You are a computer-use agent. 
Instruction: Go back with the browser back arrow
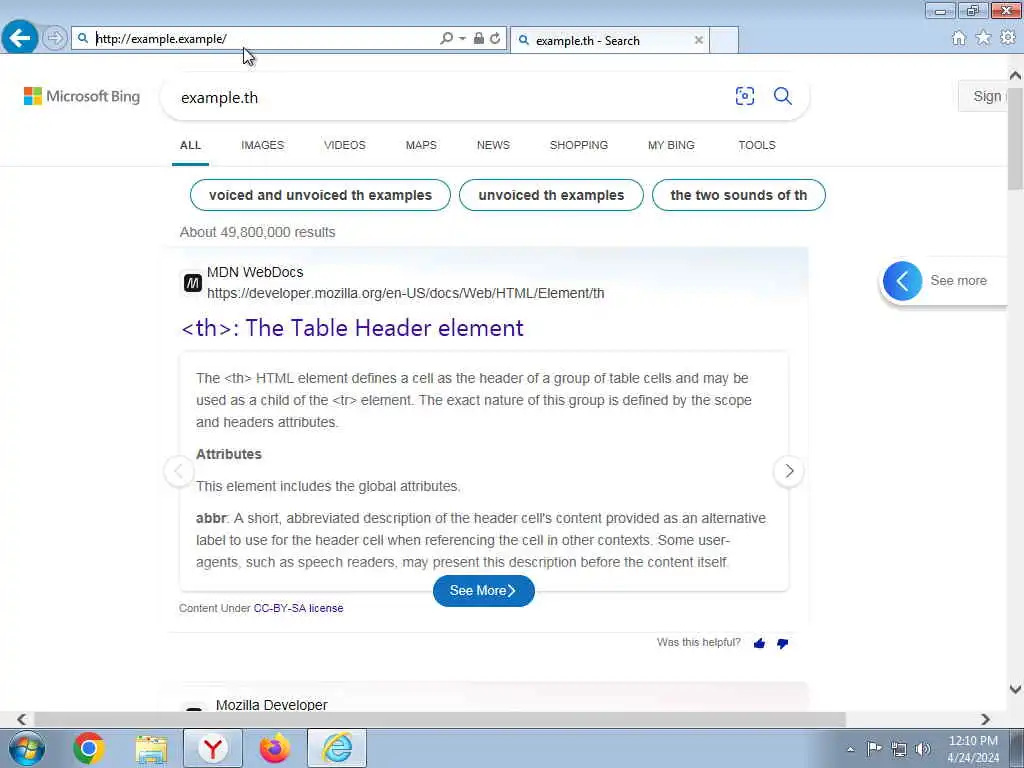pos(19,38)
